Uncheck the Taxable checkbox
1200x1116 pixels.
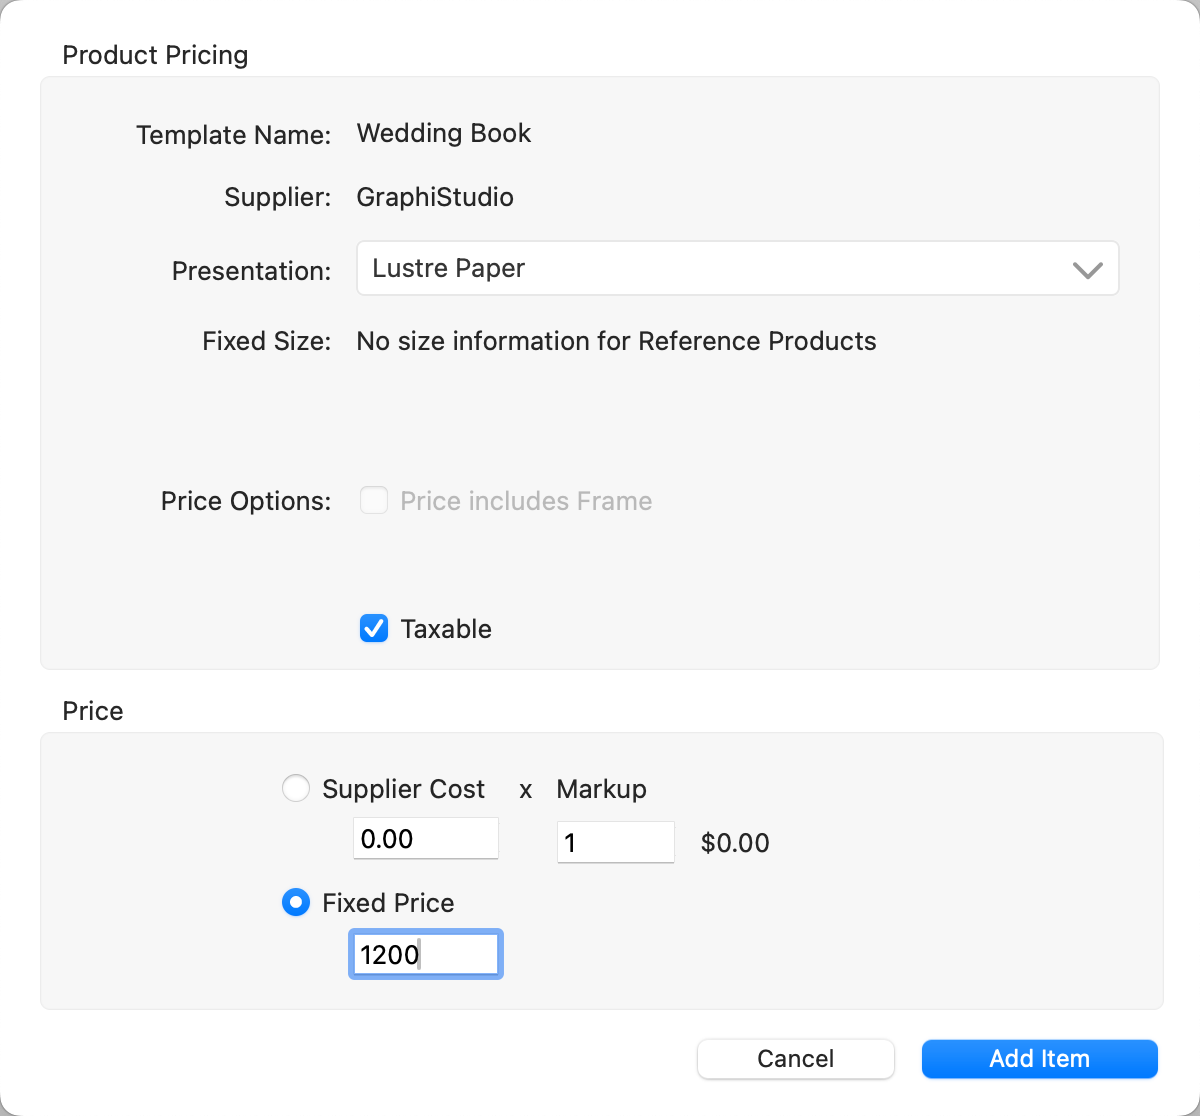(x=374, y=629)
